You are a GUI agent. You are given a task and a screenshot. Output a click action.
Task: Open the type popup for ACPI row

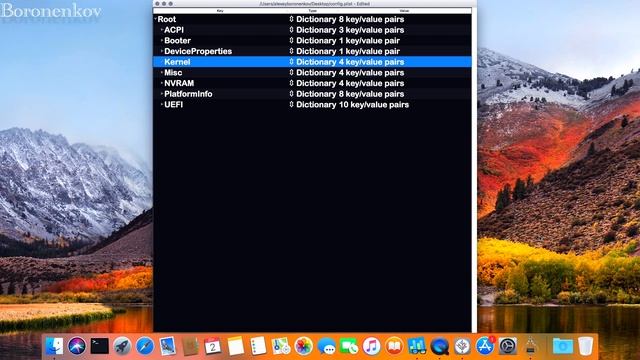pos(291,30)
